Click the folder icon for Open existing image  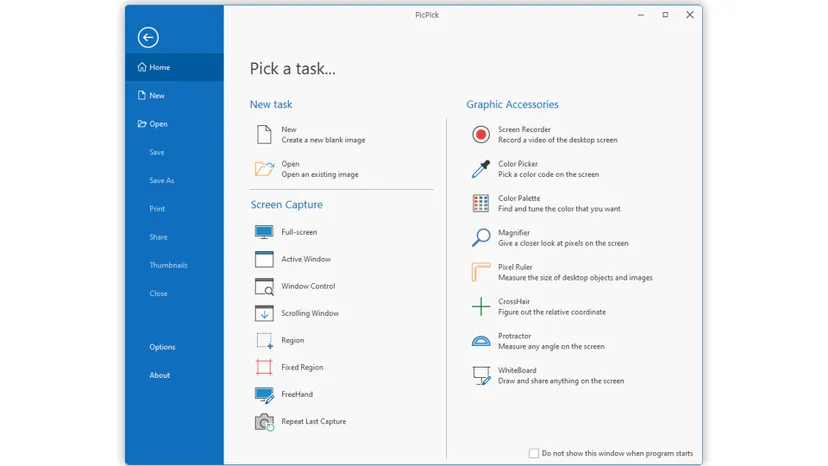pyautogui.click(x=265, y=169)
